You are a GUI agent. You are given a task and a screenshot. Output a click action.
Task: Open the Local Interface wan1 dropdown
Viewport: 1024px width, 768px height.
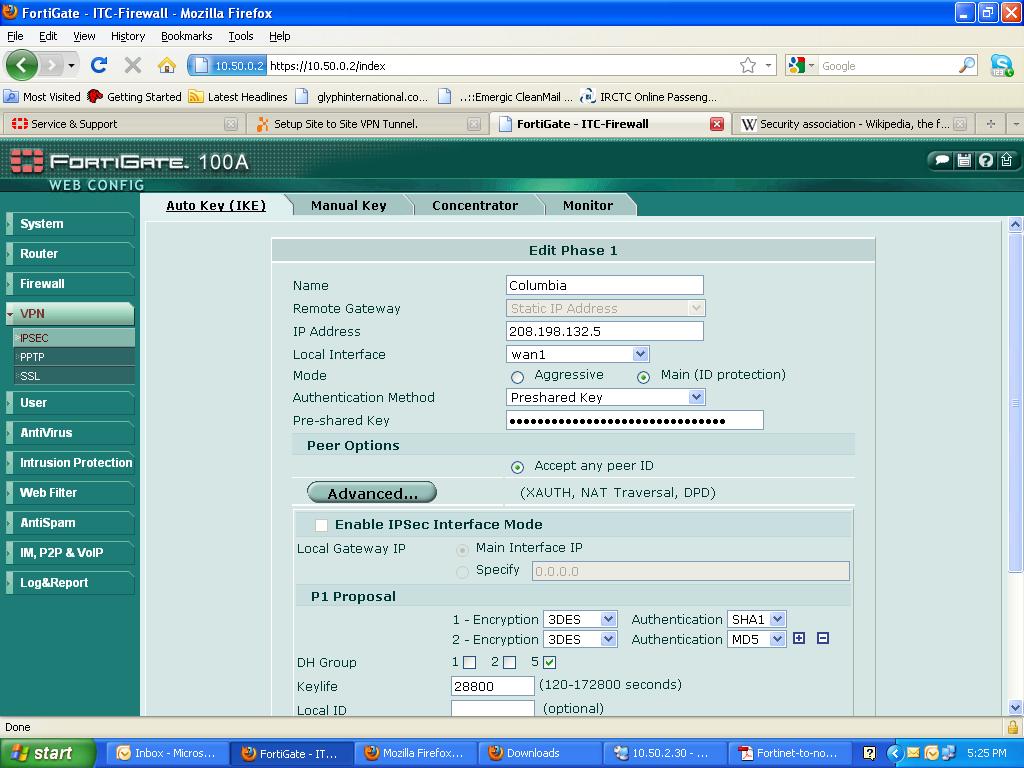click(577, 354)
